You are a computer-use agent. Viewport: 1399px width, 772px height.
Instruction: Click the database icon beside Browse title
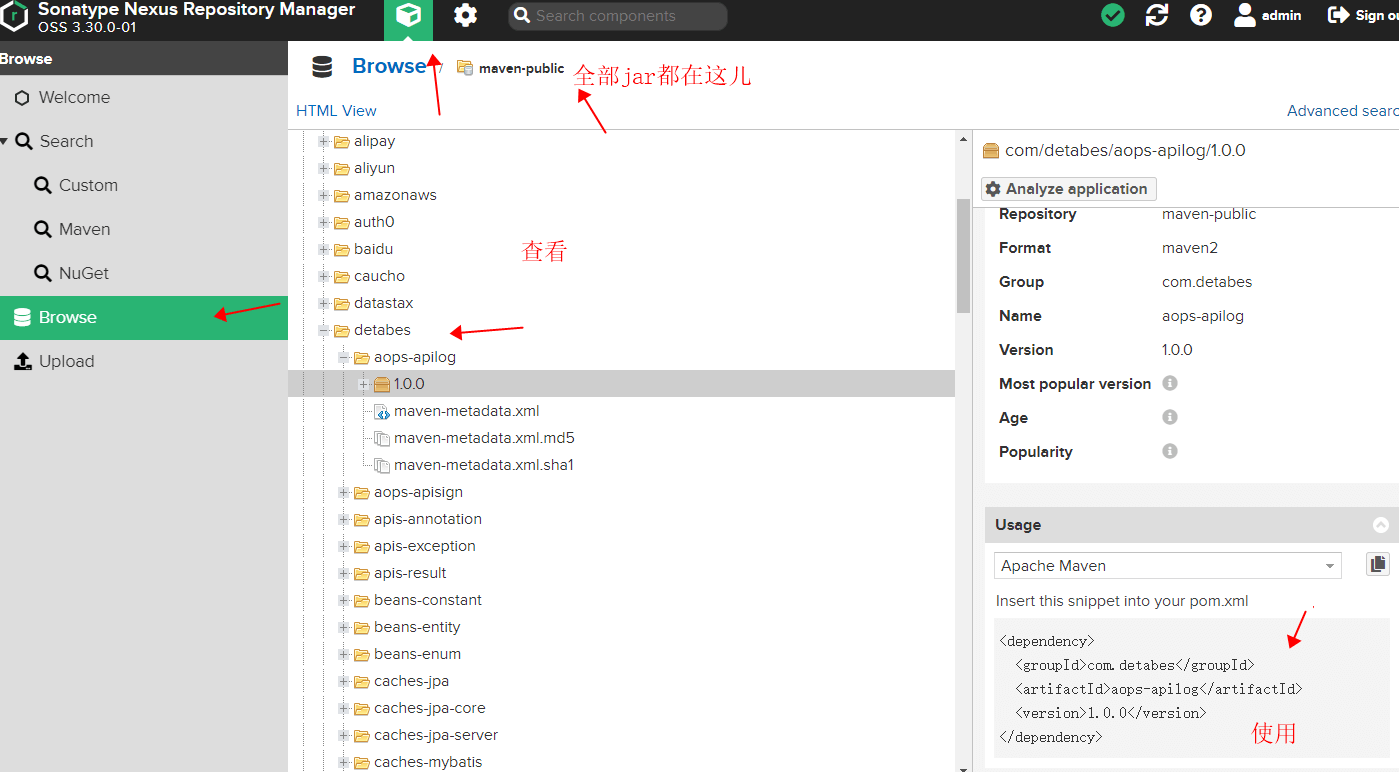(322, 67)
